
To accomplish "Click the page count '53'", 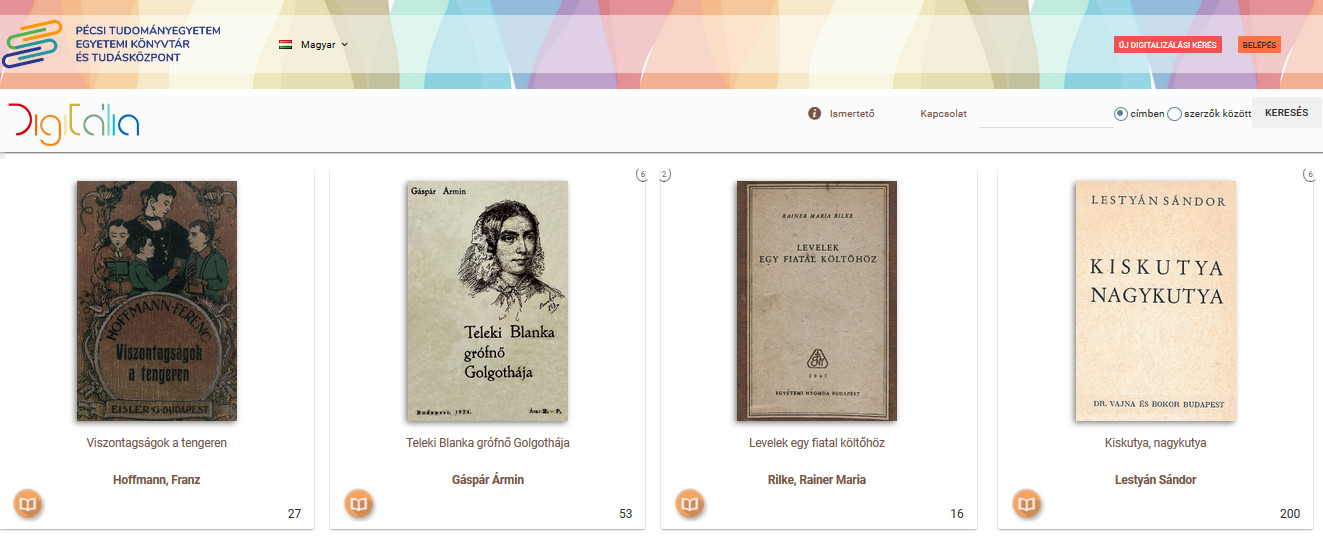I will [626, 514].
